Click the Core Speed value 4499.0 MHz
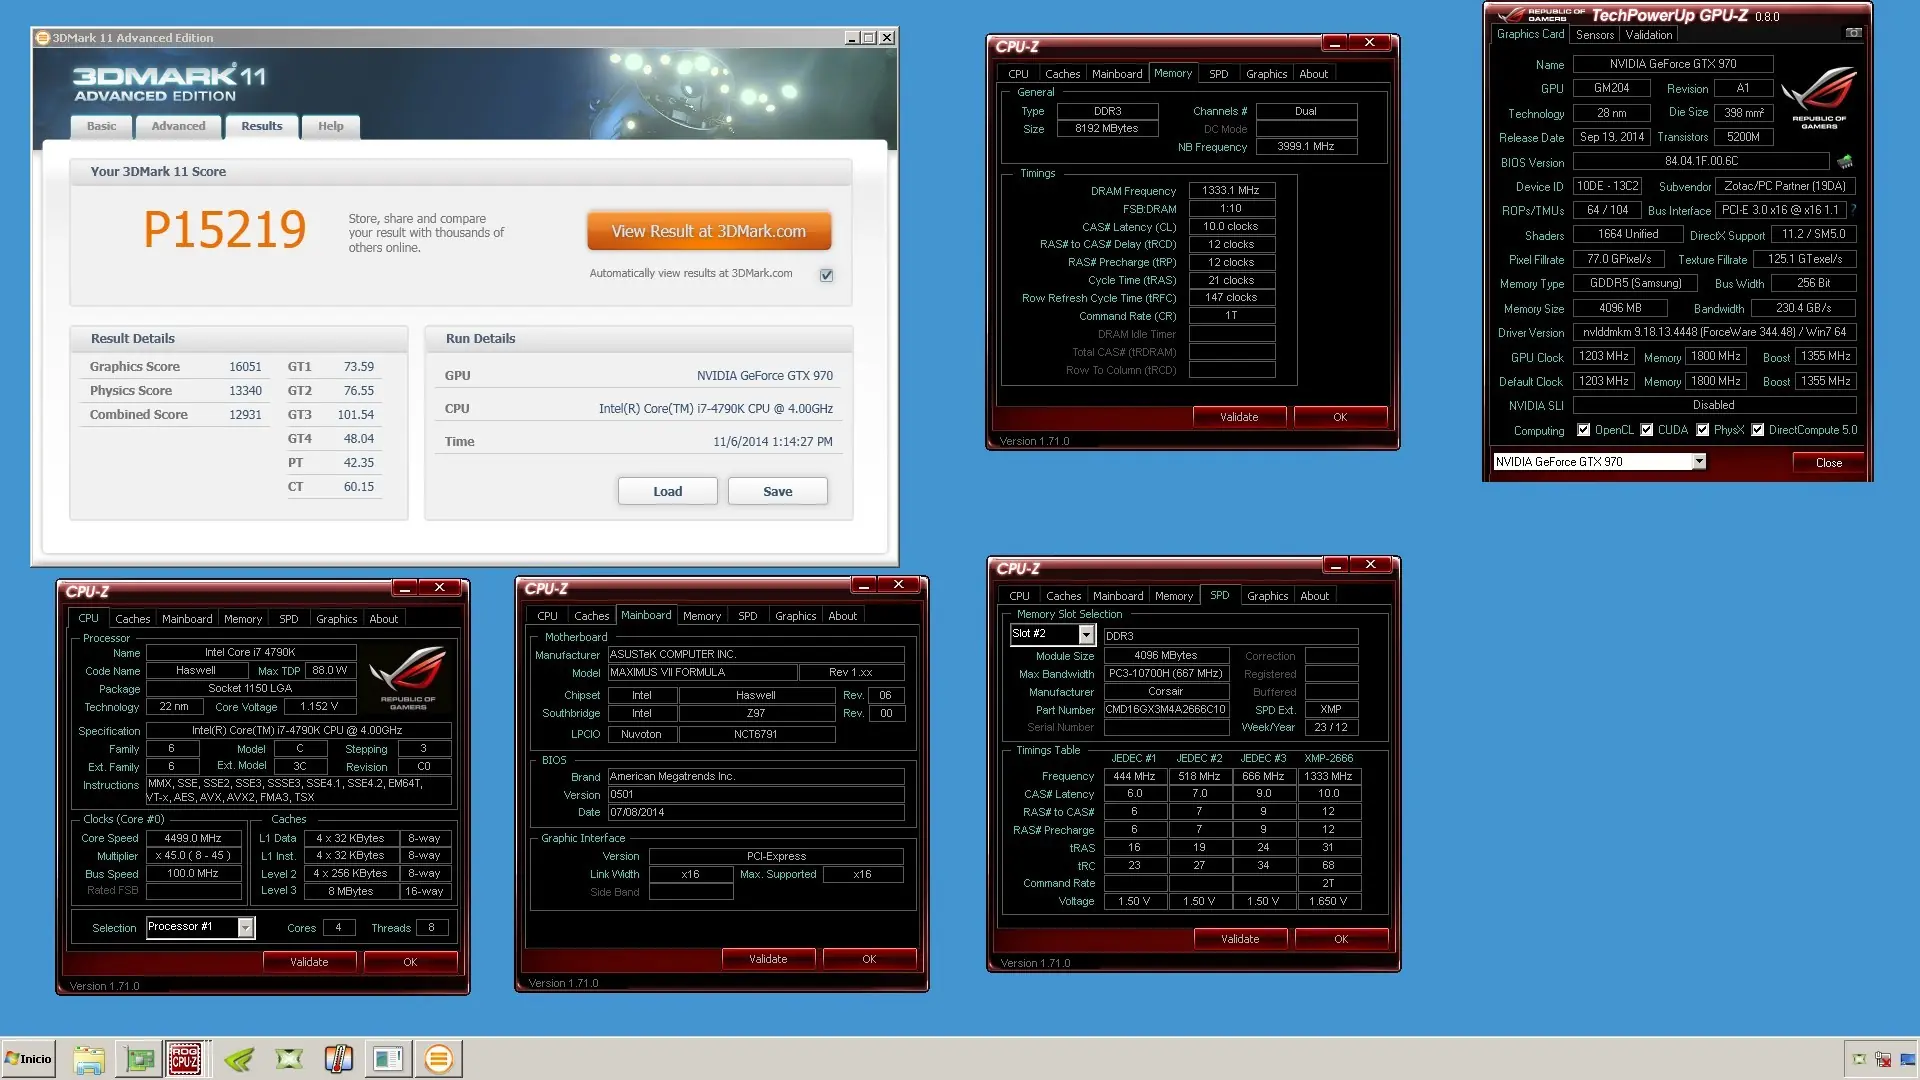This screenshot has width=1920, height=1080. click(x=193, y=838)
